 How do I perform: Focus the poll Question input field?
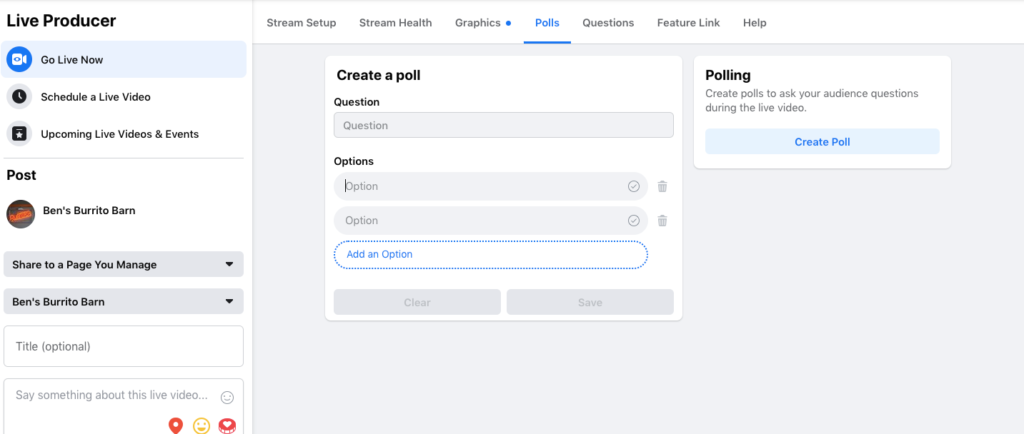click(x=504, y=125)
